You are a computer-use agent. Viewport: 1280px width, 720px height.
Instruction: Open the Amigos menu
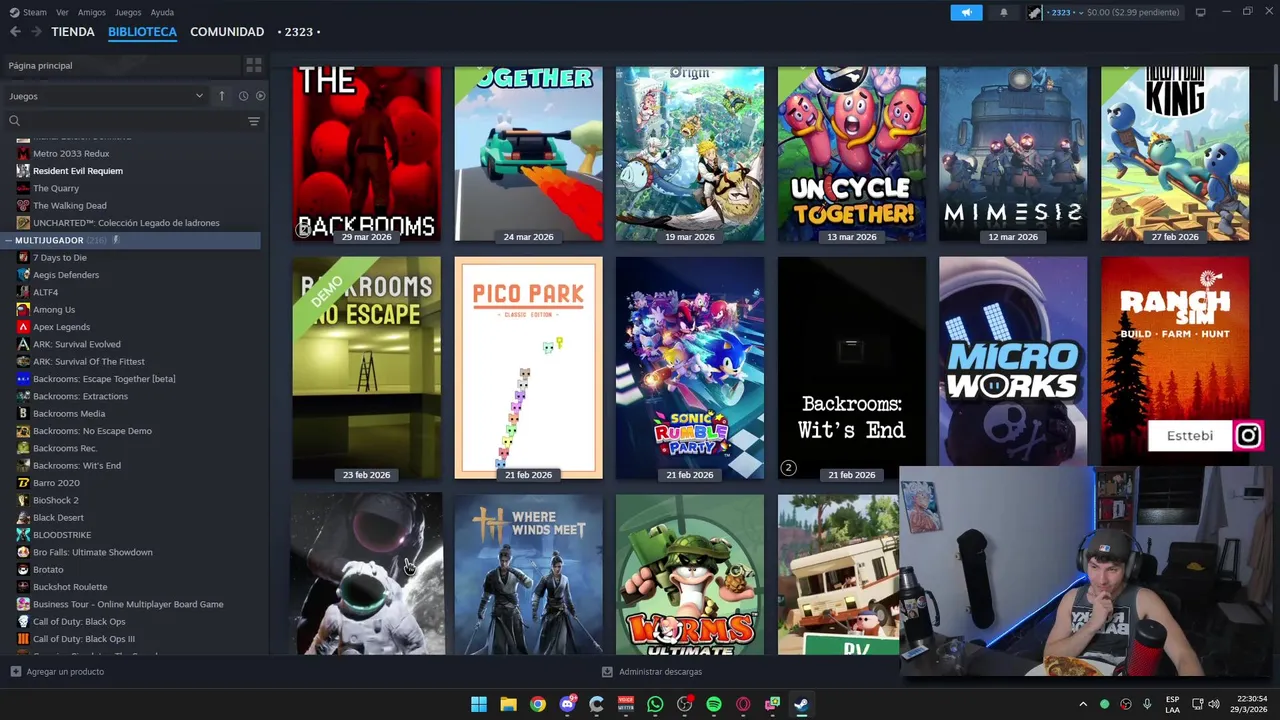tap(92, 12)
